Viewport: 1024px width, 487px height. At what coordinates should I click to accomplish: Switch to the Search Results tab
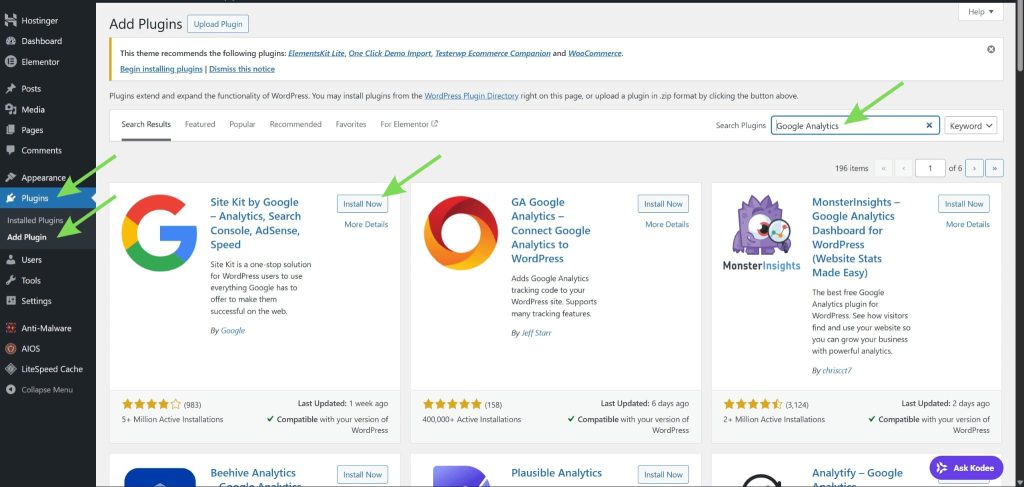coord(146,124)
